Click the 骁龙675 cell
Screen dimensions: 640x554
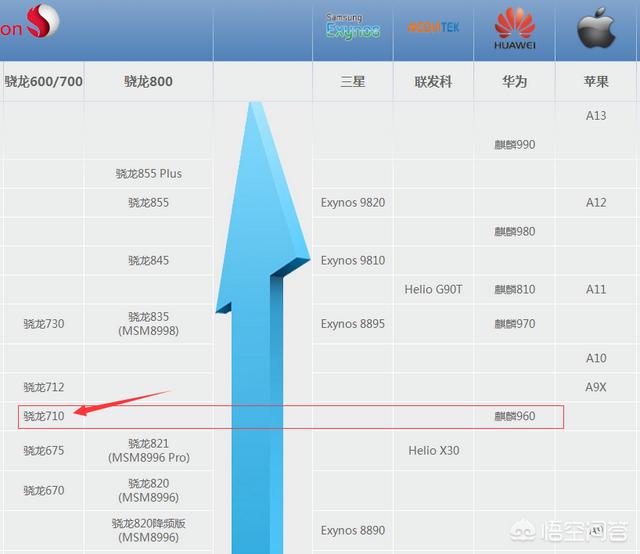tap(44, 450)
